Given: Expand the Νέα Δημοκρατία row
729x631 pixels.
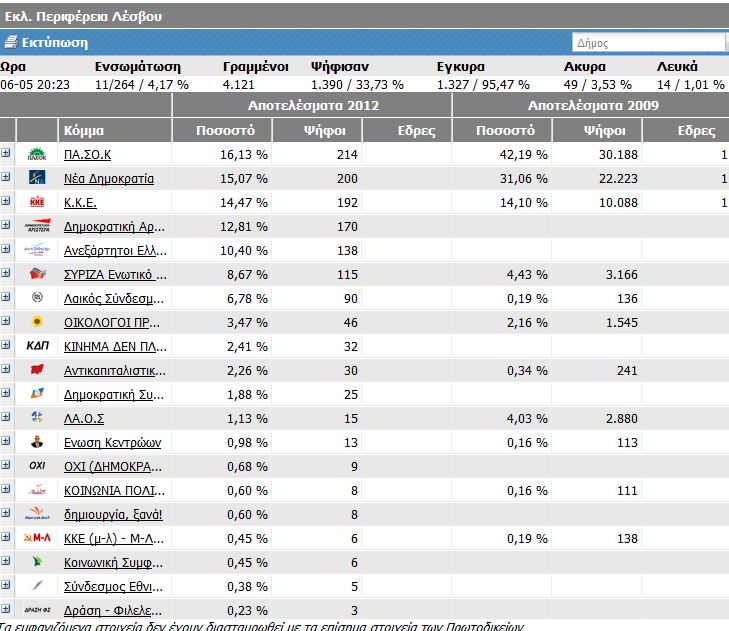Looking at the screenshot, I should click(x=6, y=177).
